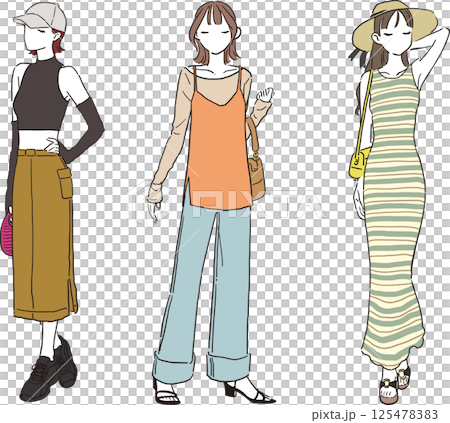Screen dimensions: 450x423
Task: Click the woman in the orange camisole
Action: pyautogui.click(x=212, y=202)
